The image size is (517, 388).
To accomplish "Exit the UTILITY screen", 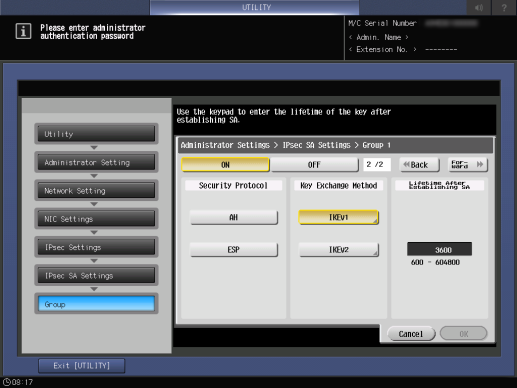I will pyautogui.click(x=82, y=366).
